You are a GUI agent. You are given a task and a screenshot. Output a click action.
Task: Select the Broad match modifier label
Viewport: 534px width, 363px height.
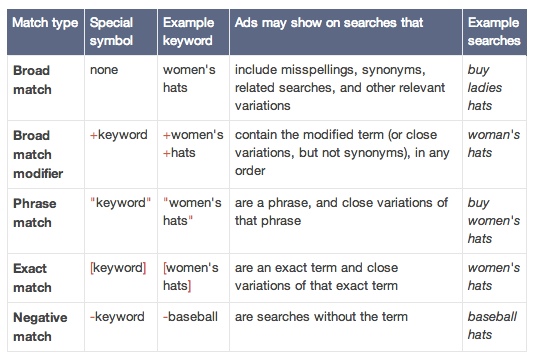click(x=38, y=155)
